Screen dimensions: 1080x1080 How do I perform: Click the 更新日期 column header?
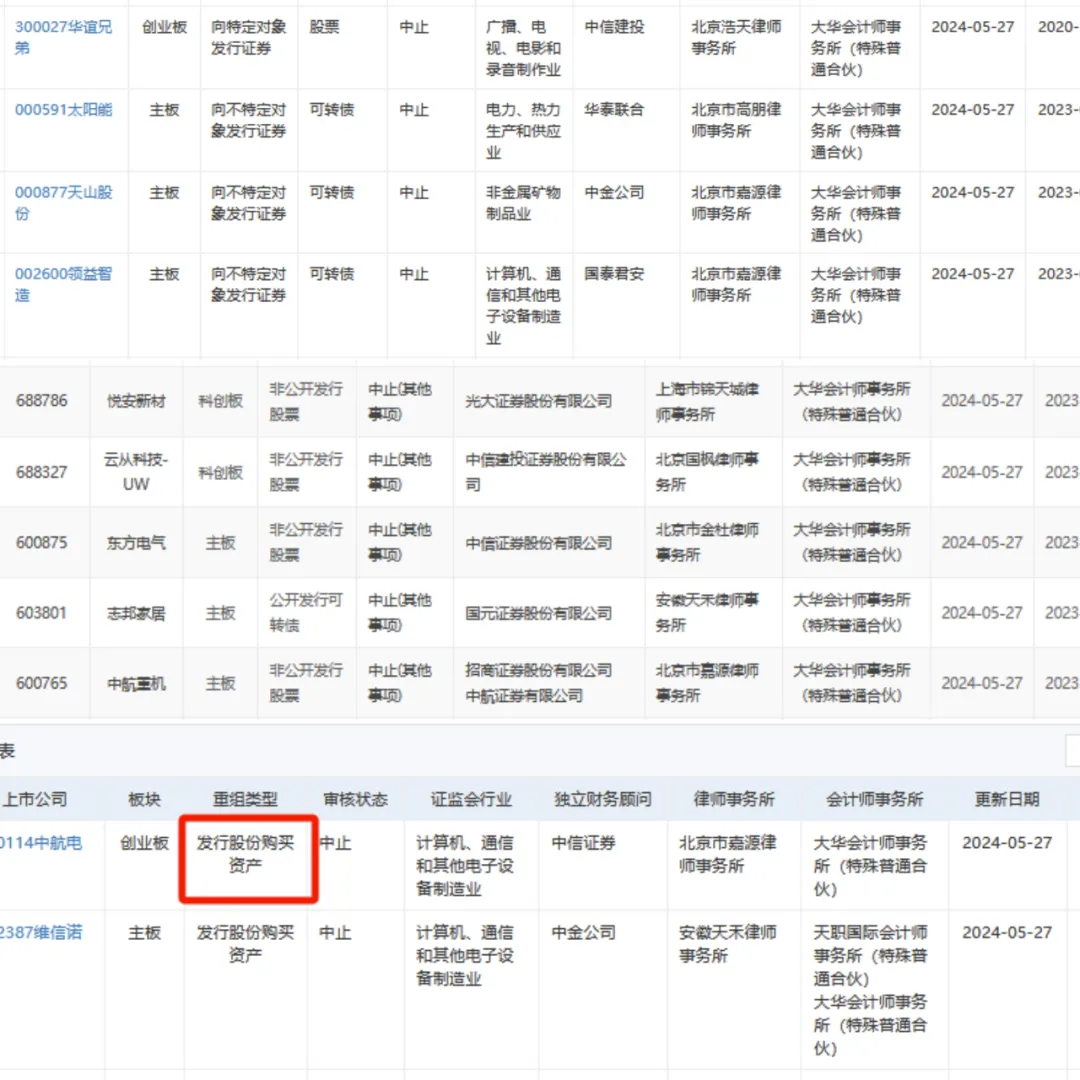click(x=1007, y=799)
